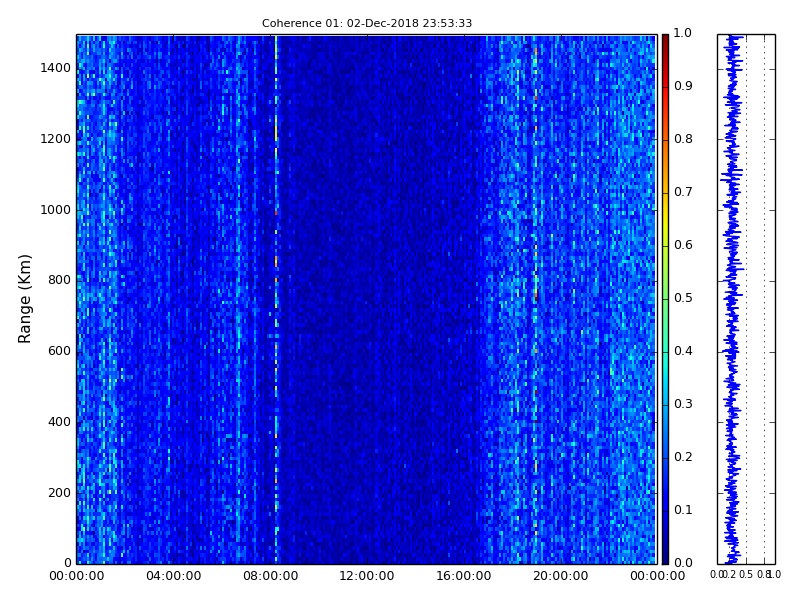Viewport: 800px width, 600px height.
Task: Select the colorbar 0.3 label
Action: 683,405
